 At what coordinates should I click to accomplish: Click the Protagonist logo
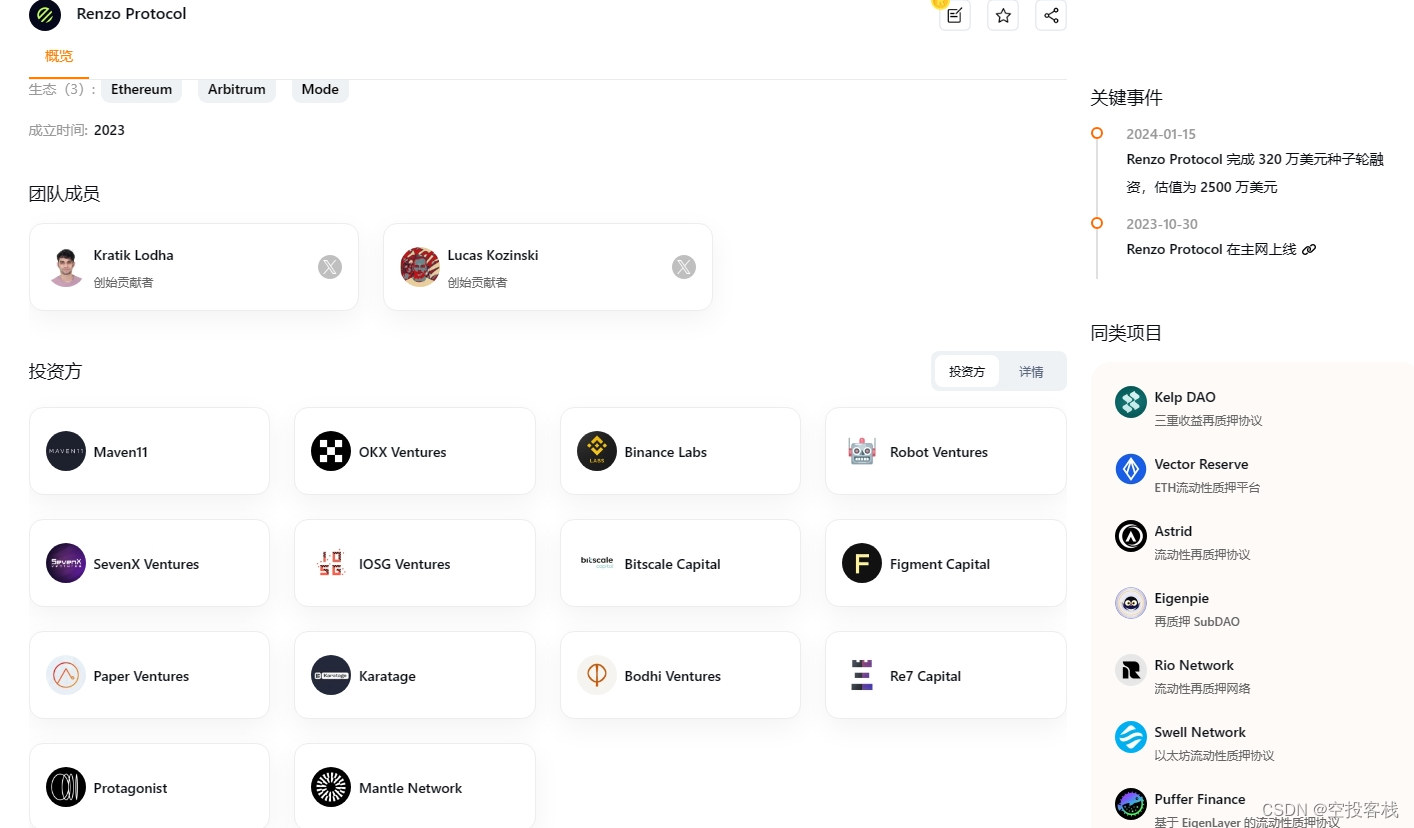pyautogui.click(x=66, y=787)
